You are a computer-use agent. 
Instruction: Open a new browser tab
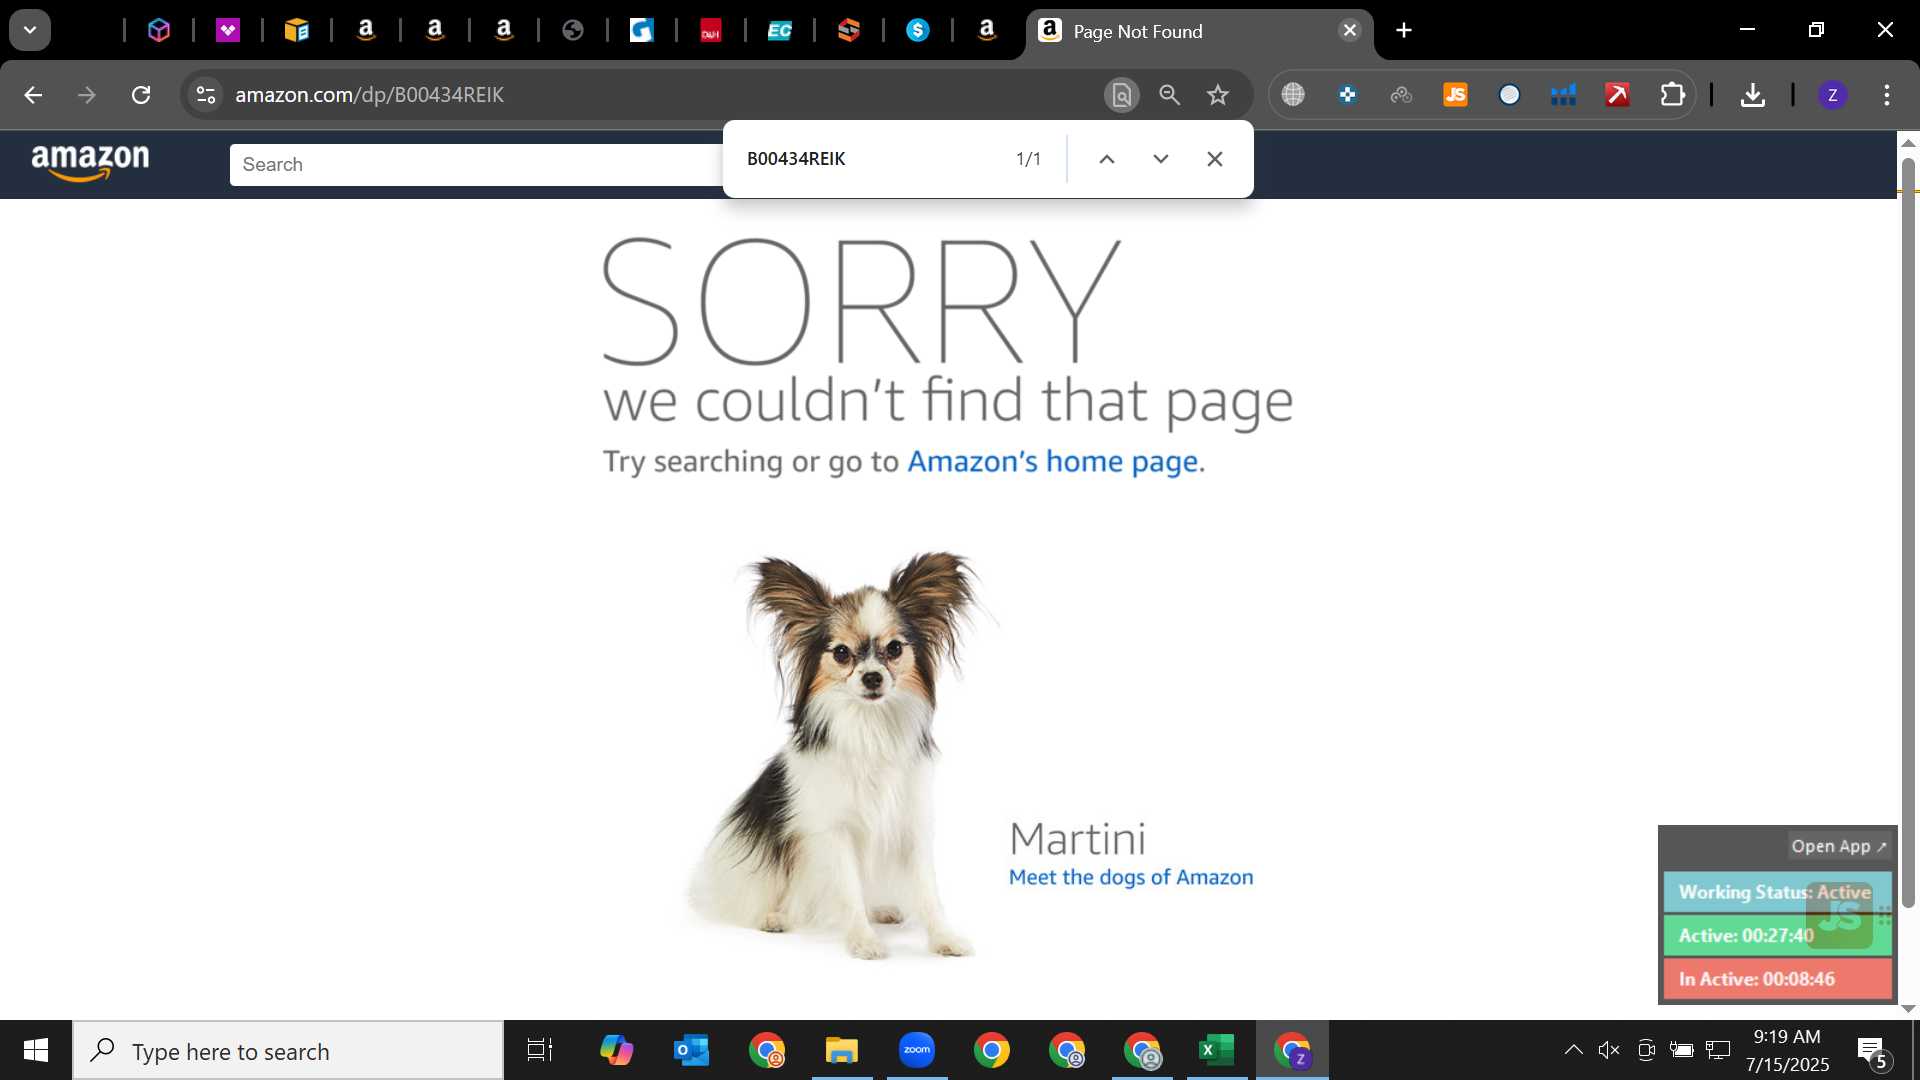click(1404, 30)
